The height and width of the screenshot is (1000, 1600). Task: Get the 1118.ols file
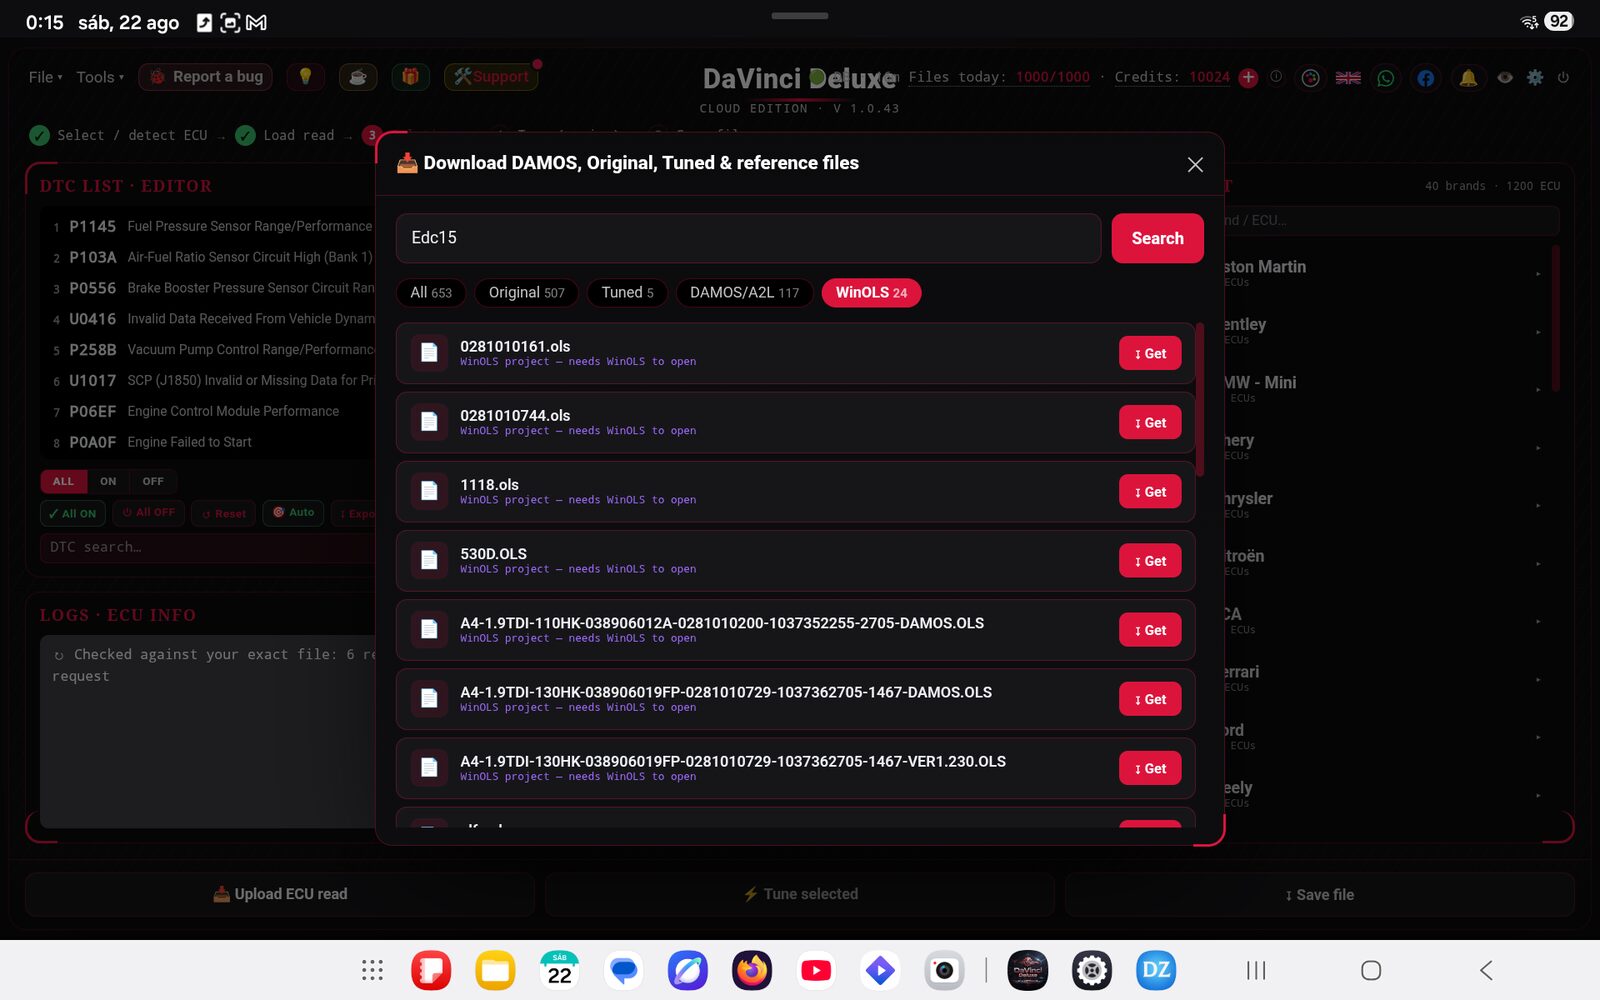point(1150,492)
